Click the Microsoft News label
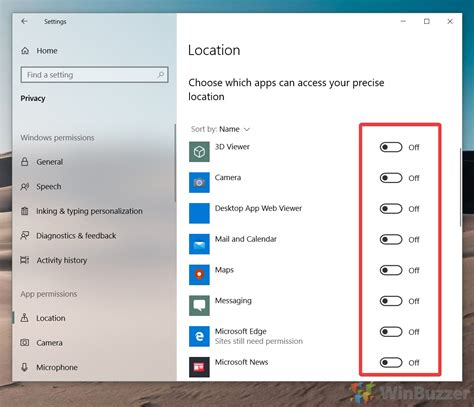The width and height of the screenshot is (474, 407). 241,362
